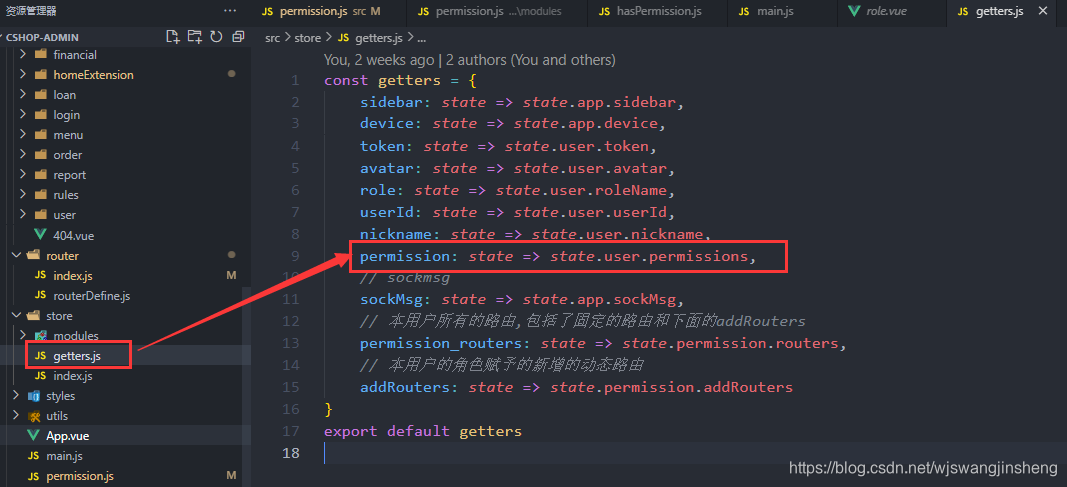
Task: Select the order folder
Action: pyautogui.click(x=68, y=155)
